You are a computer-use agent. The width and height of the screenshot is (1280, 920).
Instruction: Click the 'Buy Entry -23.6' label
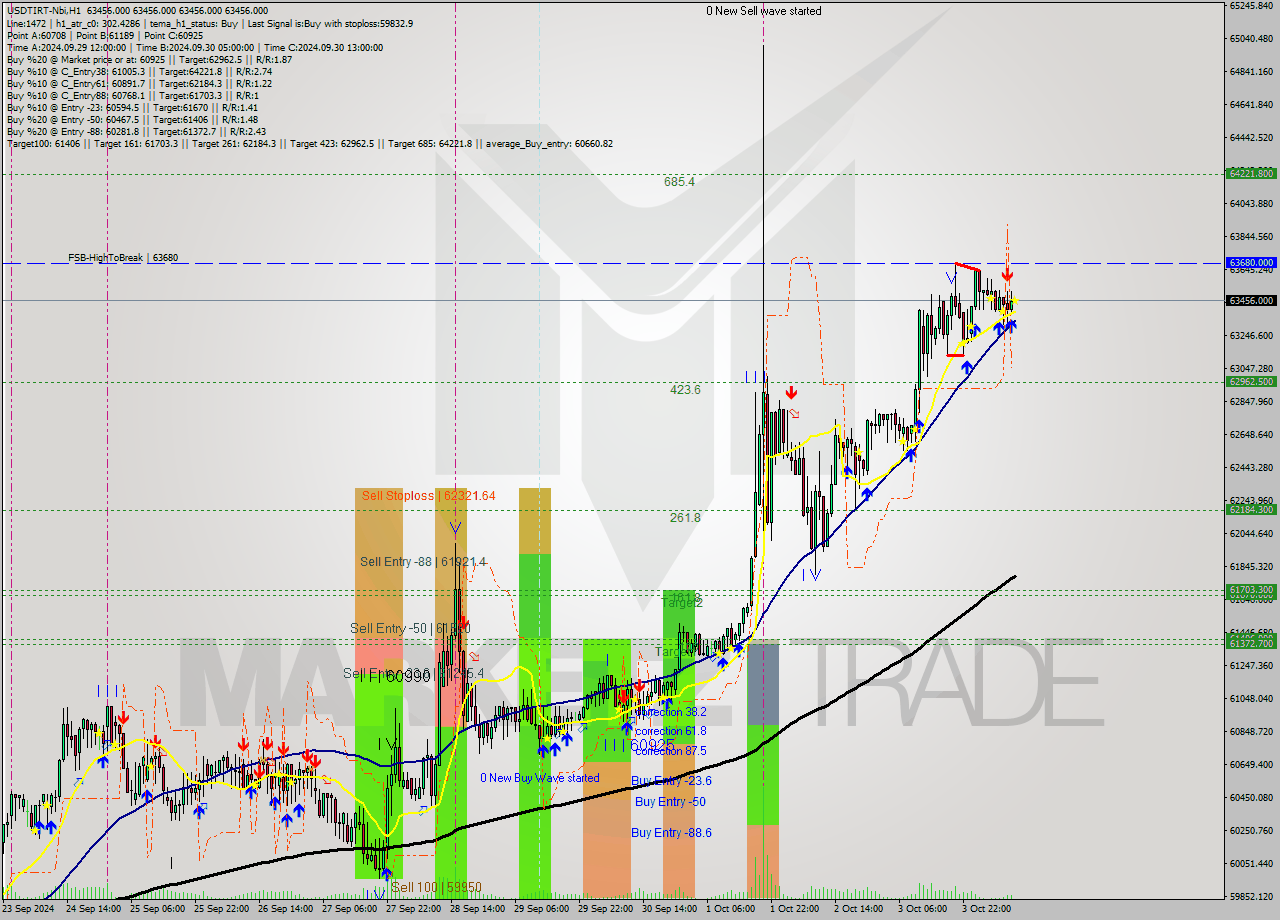672,781
